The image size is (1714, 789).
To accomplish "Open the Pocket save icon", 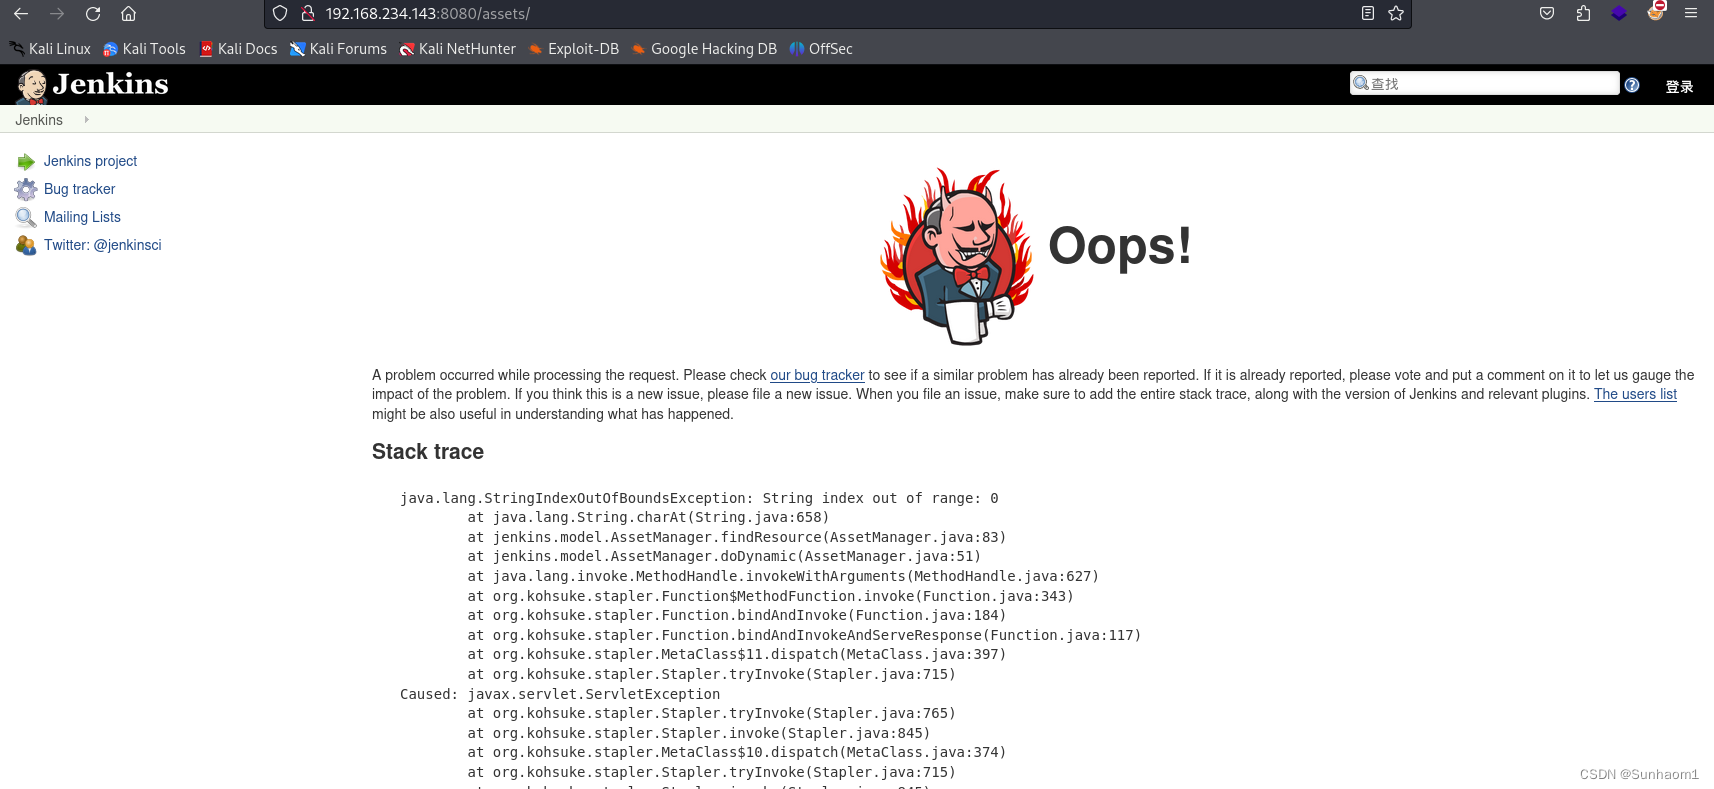I will (1547, 14).
